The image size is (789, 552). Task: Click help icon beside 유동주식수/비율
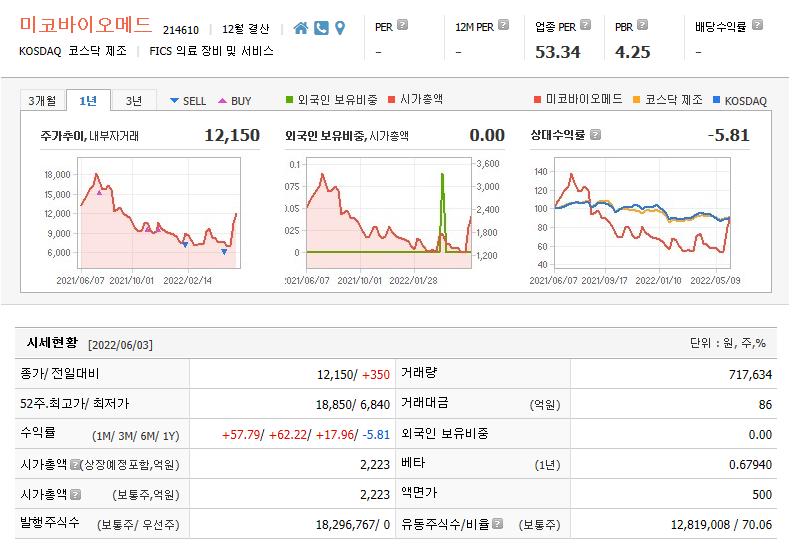click(498, 524)
